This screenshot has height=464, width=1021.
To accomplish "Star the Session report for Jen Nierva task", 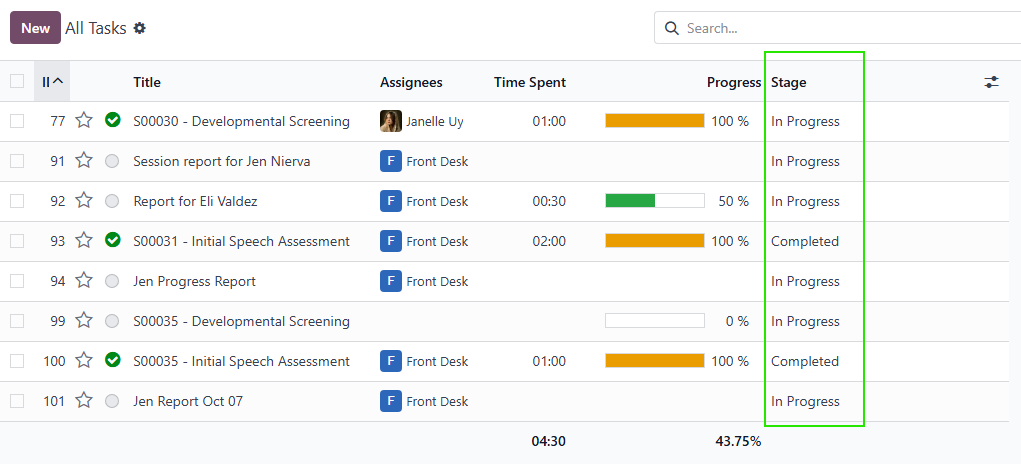I will tap(84, 161).
